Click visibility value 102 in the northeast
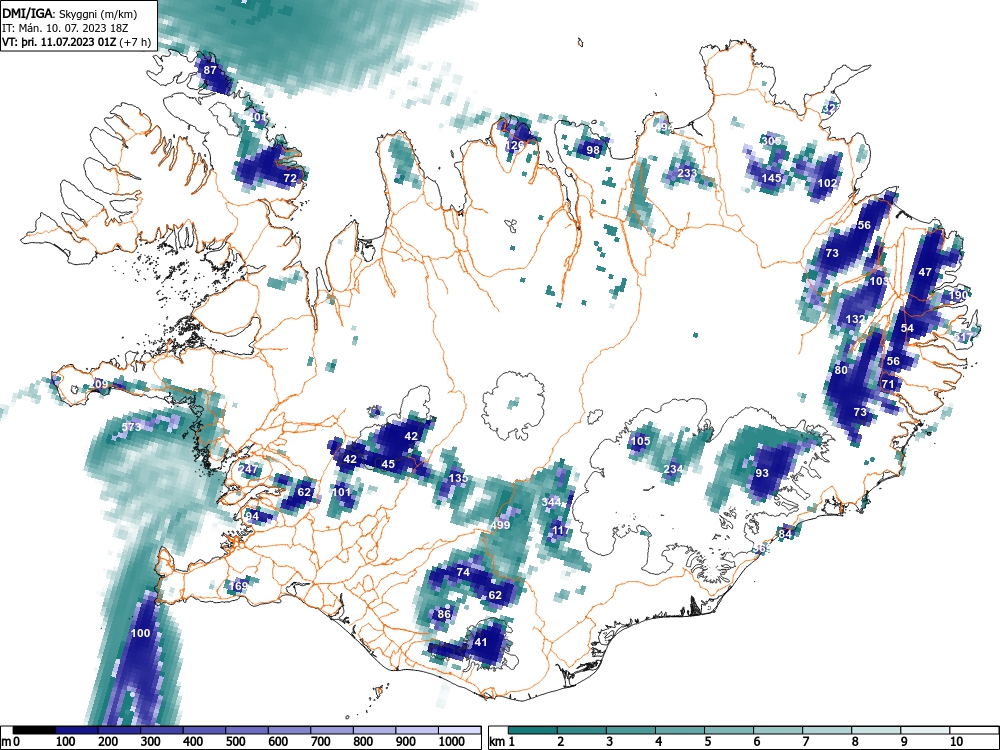The image size is (1000, 750). (x=827, y=183)
